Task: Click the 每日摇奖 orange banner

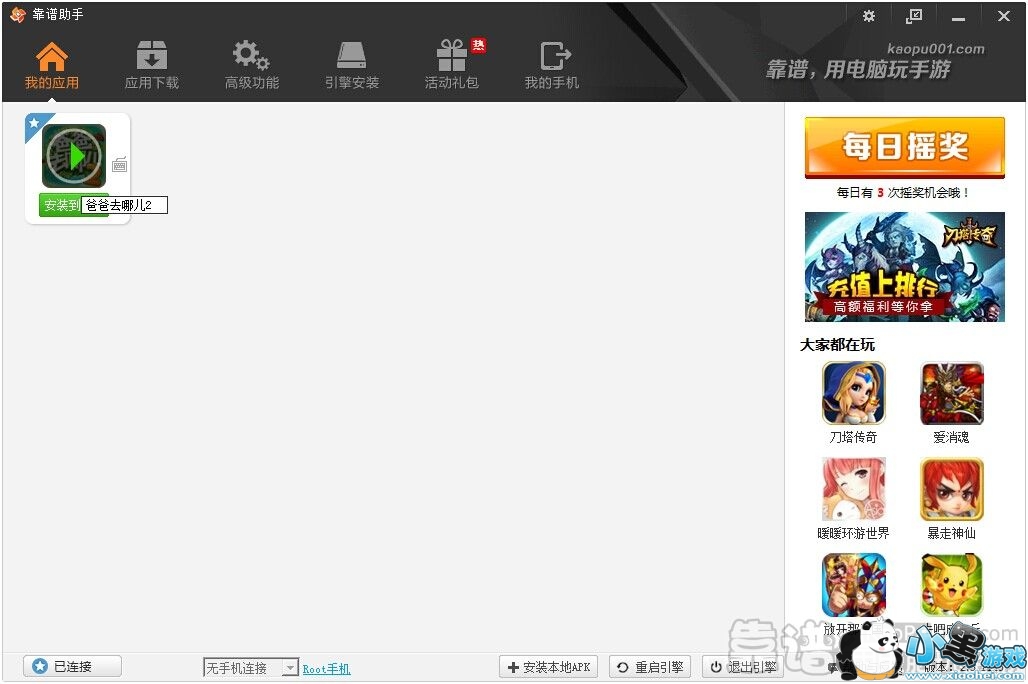Action: (905, 147)
